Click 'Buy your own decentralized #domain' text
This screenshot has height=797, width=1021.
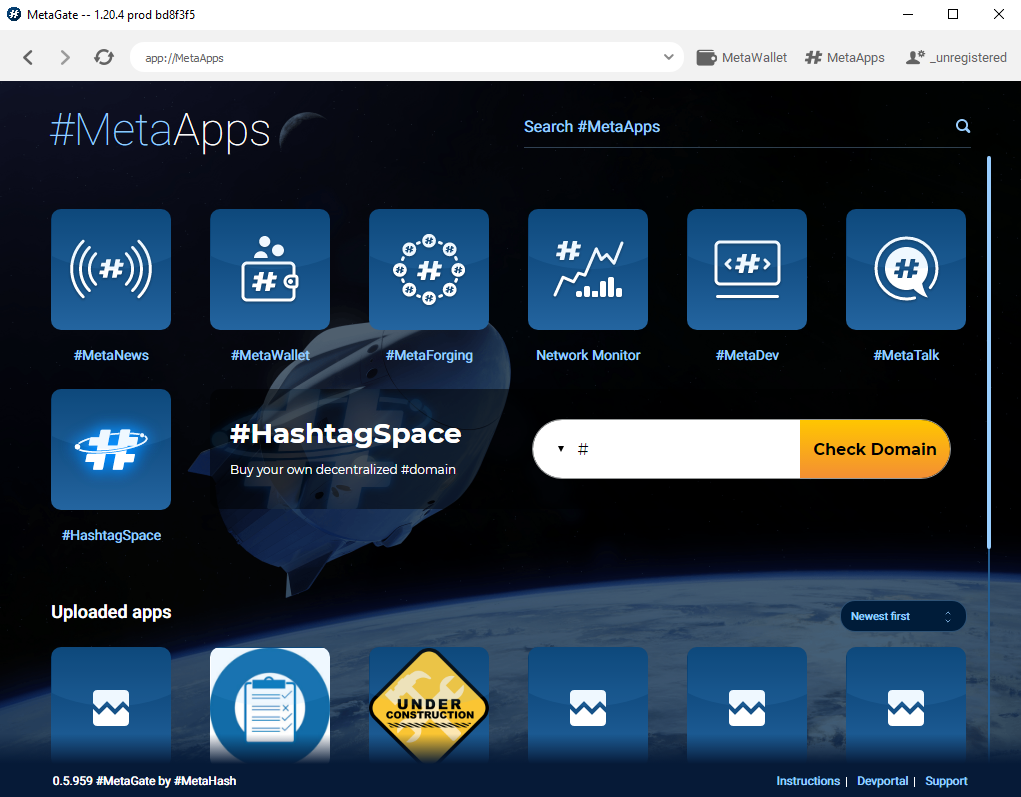coord(343,469)
